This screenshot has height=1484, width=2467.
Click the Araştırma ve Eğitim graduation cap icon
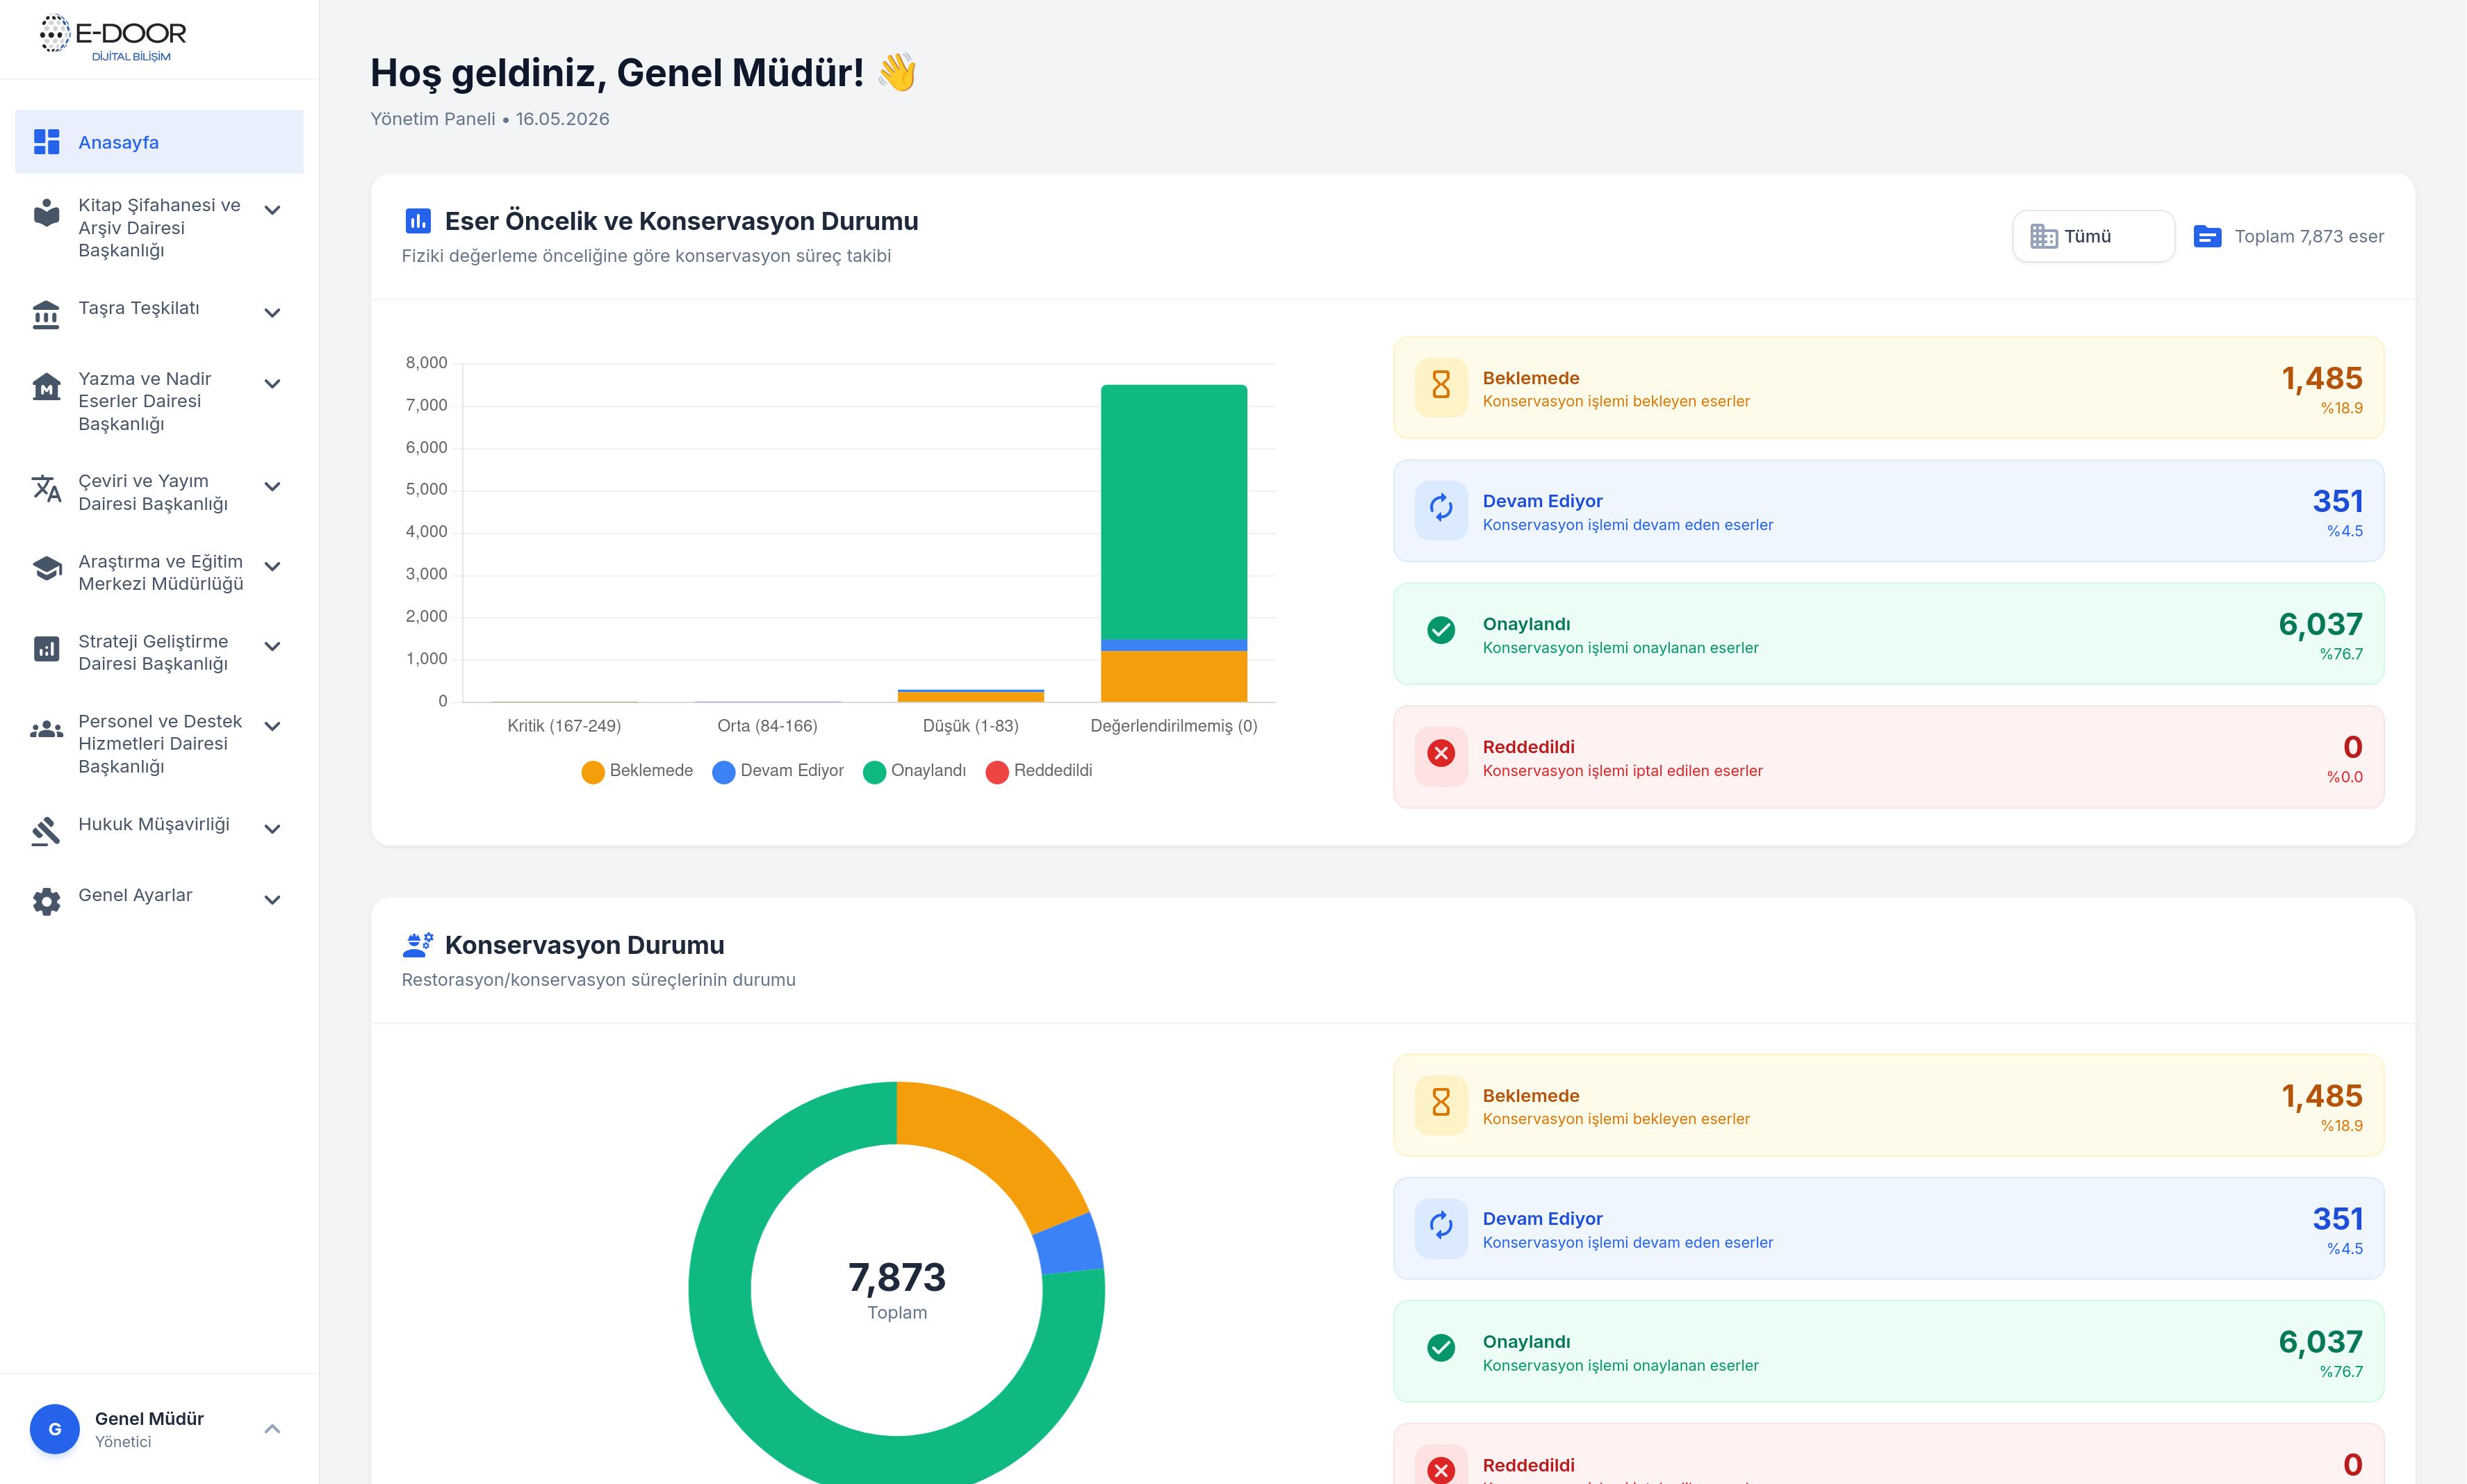(46, 568)
